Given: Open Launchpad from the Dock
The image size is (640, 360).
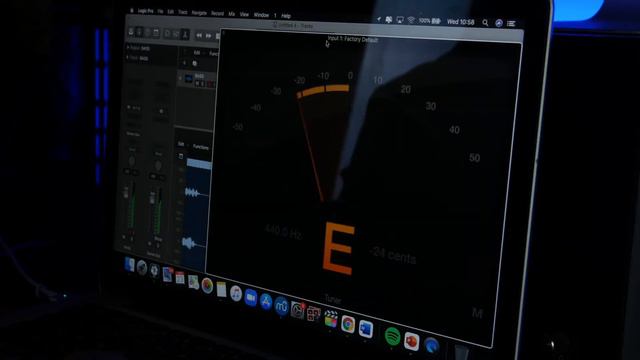Looking at the screenshot, I should point(142,267).
